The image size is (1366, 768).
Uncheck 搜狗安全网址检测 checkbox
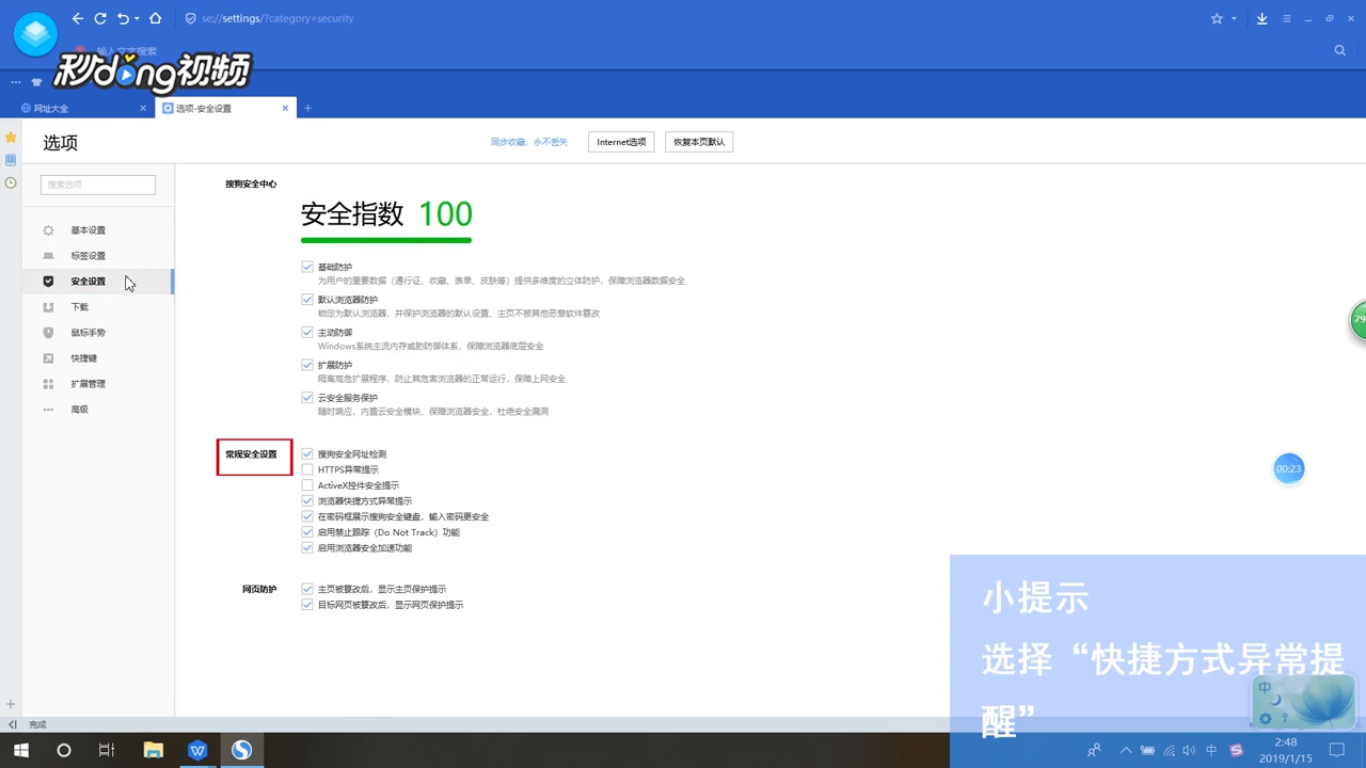click(307, 454)
